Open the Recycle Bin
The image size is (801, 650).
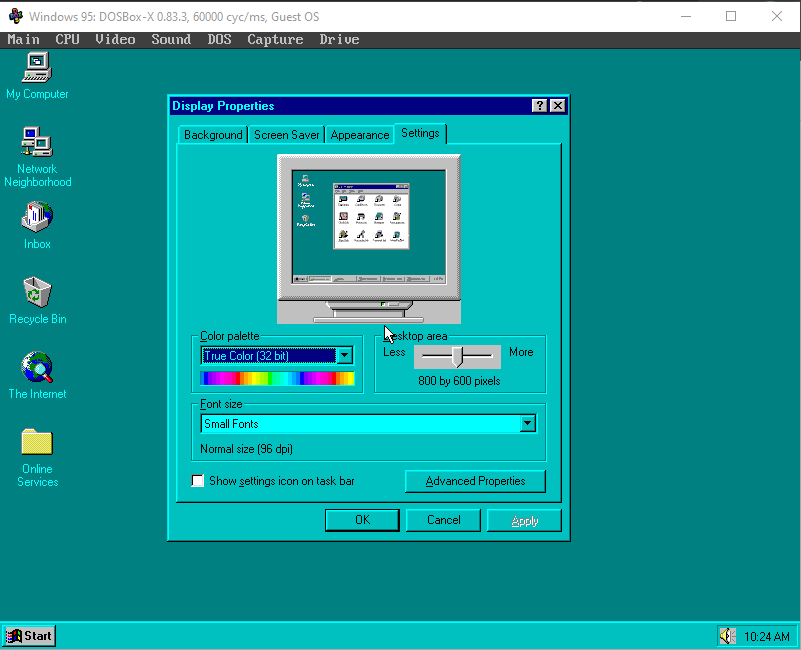[37, 293]
